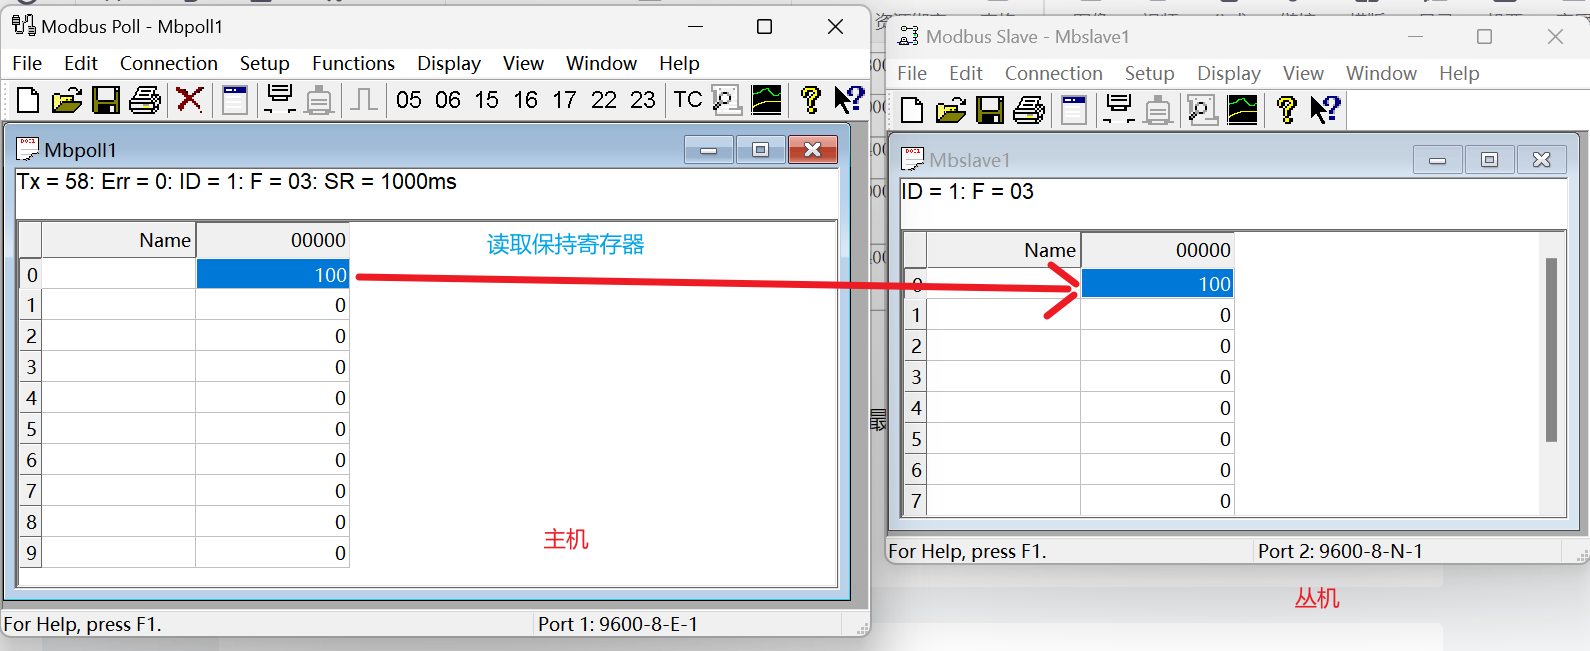Click Port 2: 9600-8-N-1 status text
The width and height of the screenshot is (1590, 651).
tap(1340, 551)
